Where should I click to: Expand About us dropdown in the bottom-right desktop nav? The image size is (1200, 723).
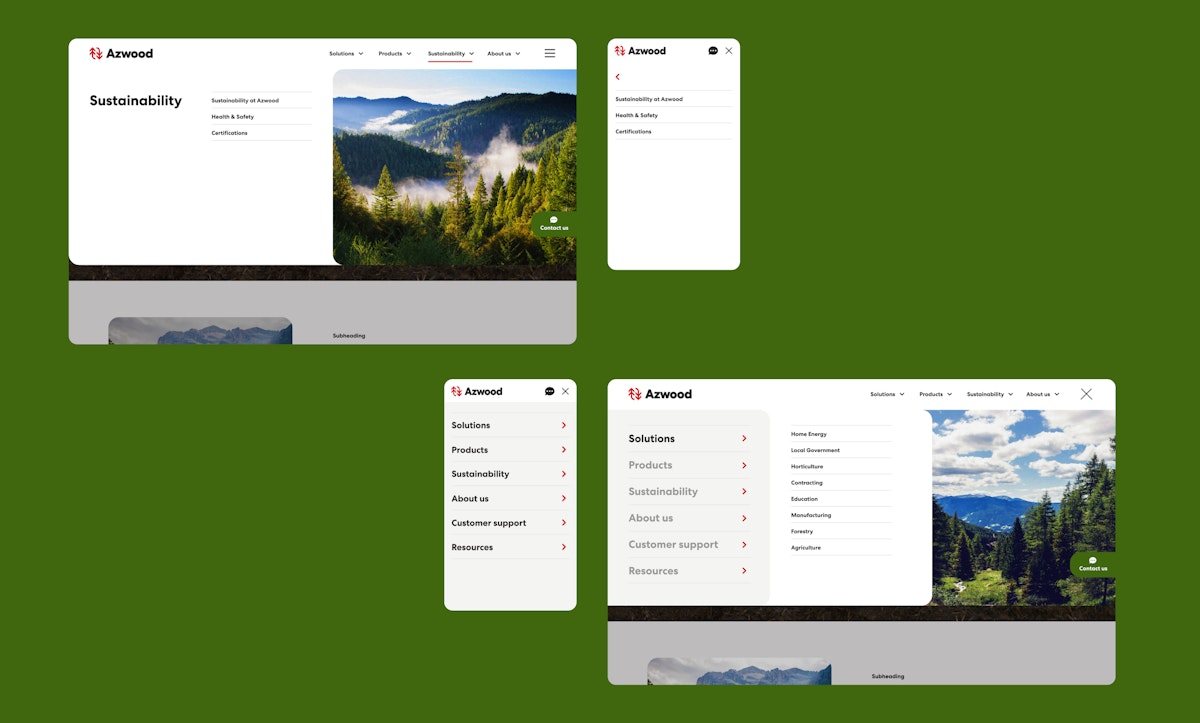coord(1043,395)
